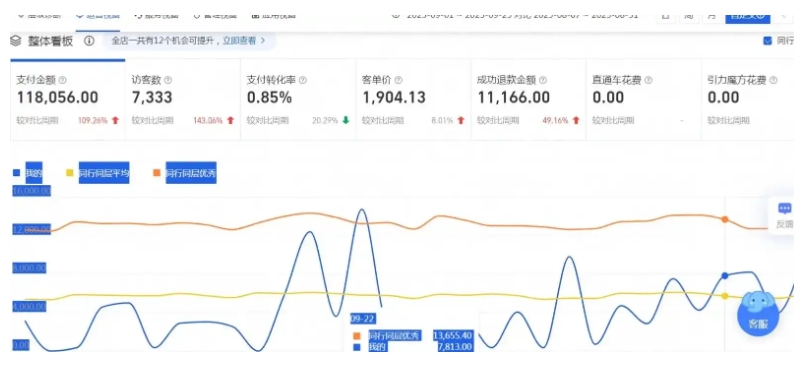Click the green down arrow next to 20.29%
Screen dimensions: 794x388
pos(346,121)
